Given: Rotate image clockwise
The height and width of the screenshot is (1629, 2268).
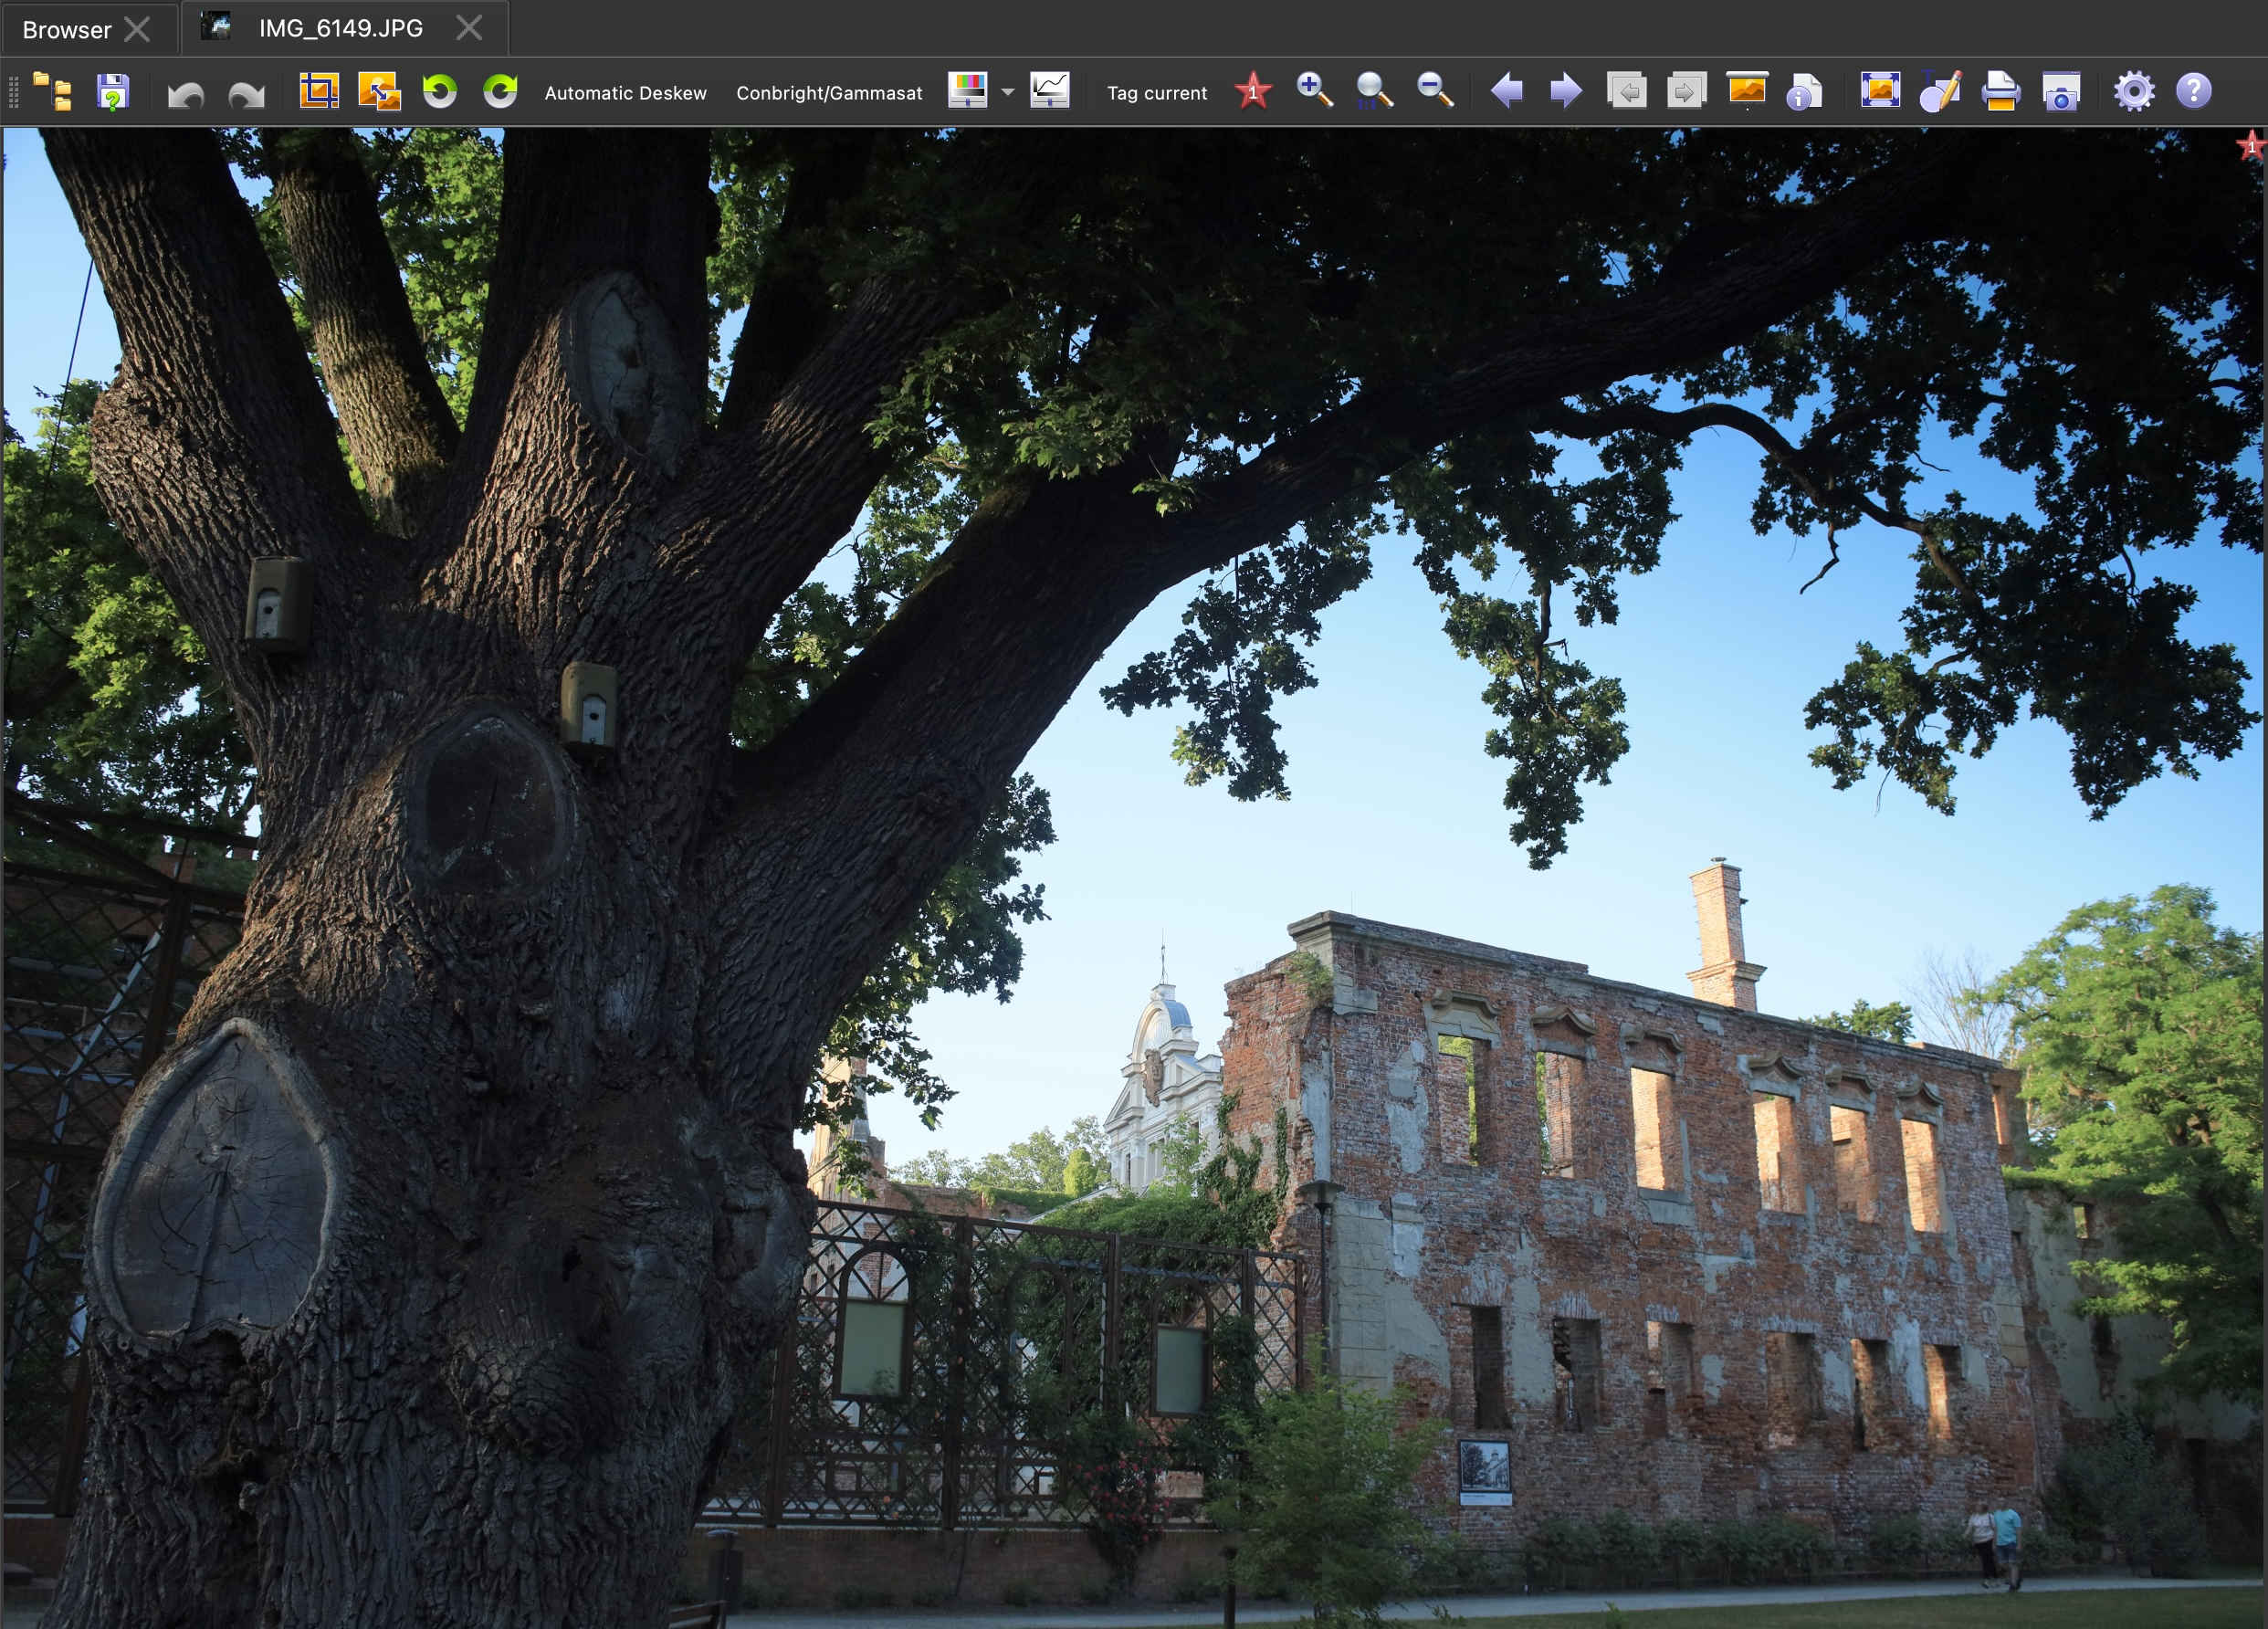Looking at the screenshot, I should point(500,92).
